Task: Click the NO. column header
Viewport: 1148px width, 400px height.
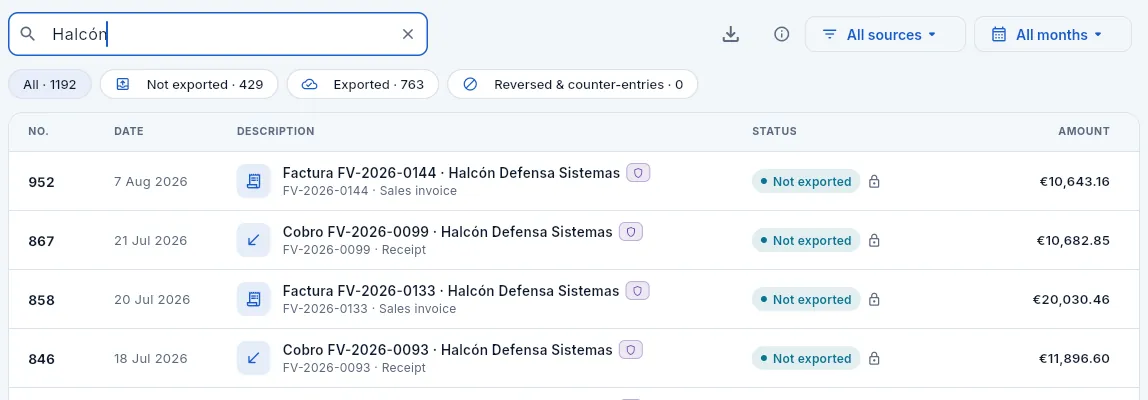Action: pos(38,131)
